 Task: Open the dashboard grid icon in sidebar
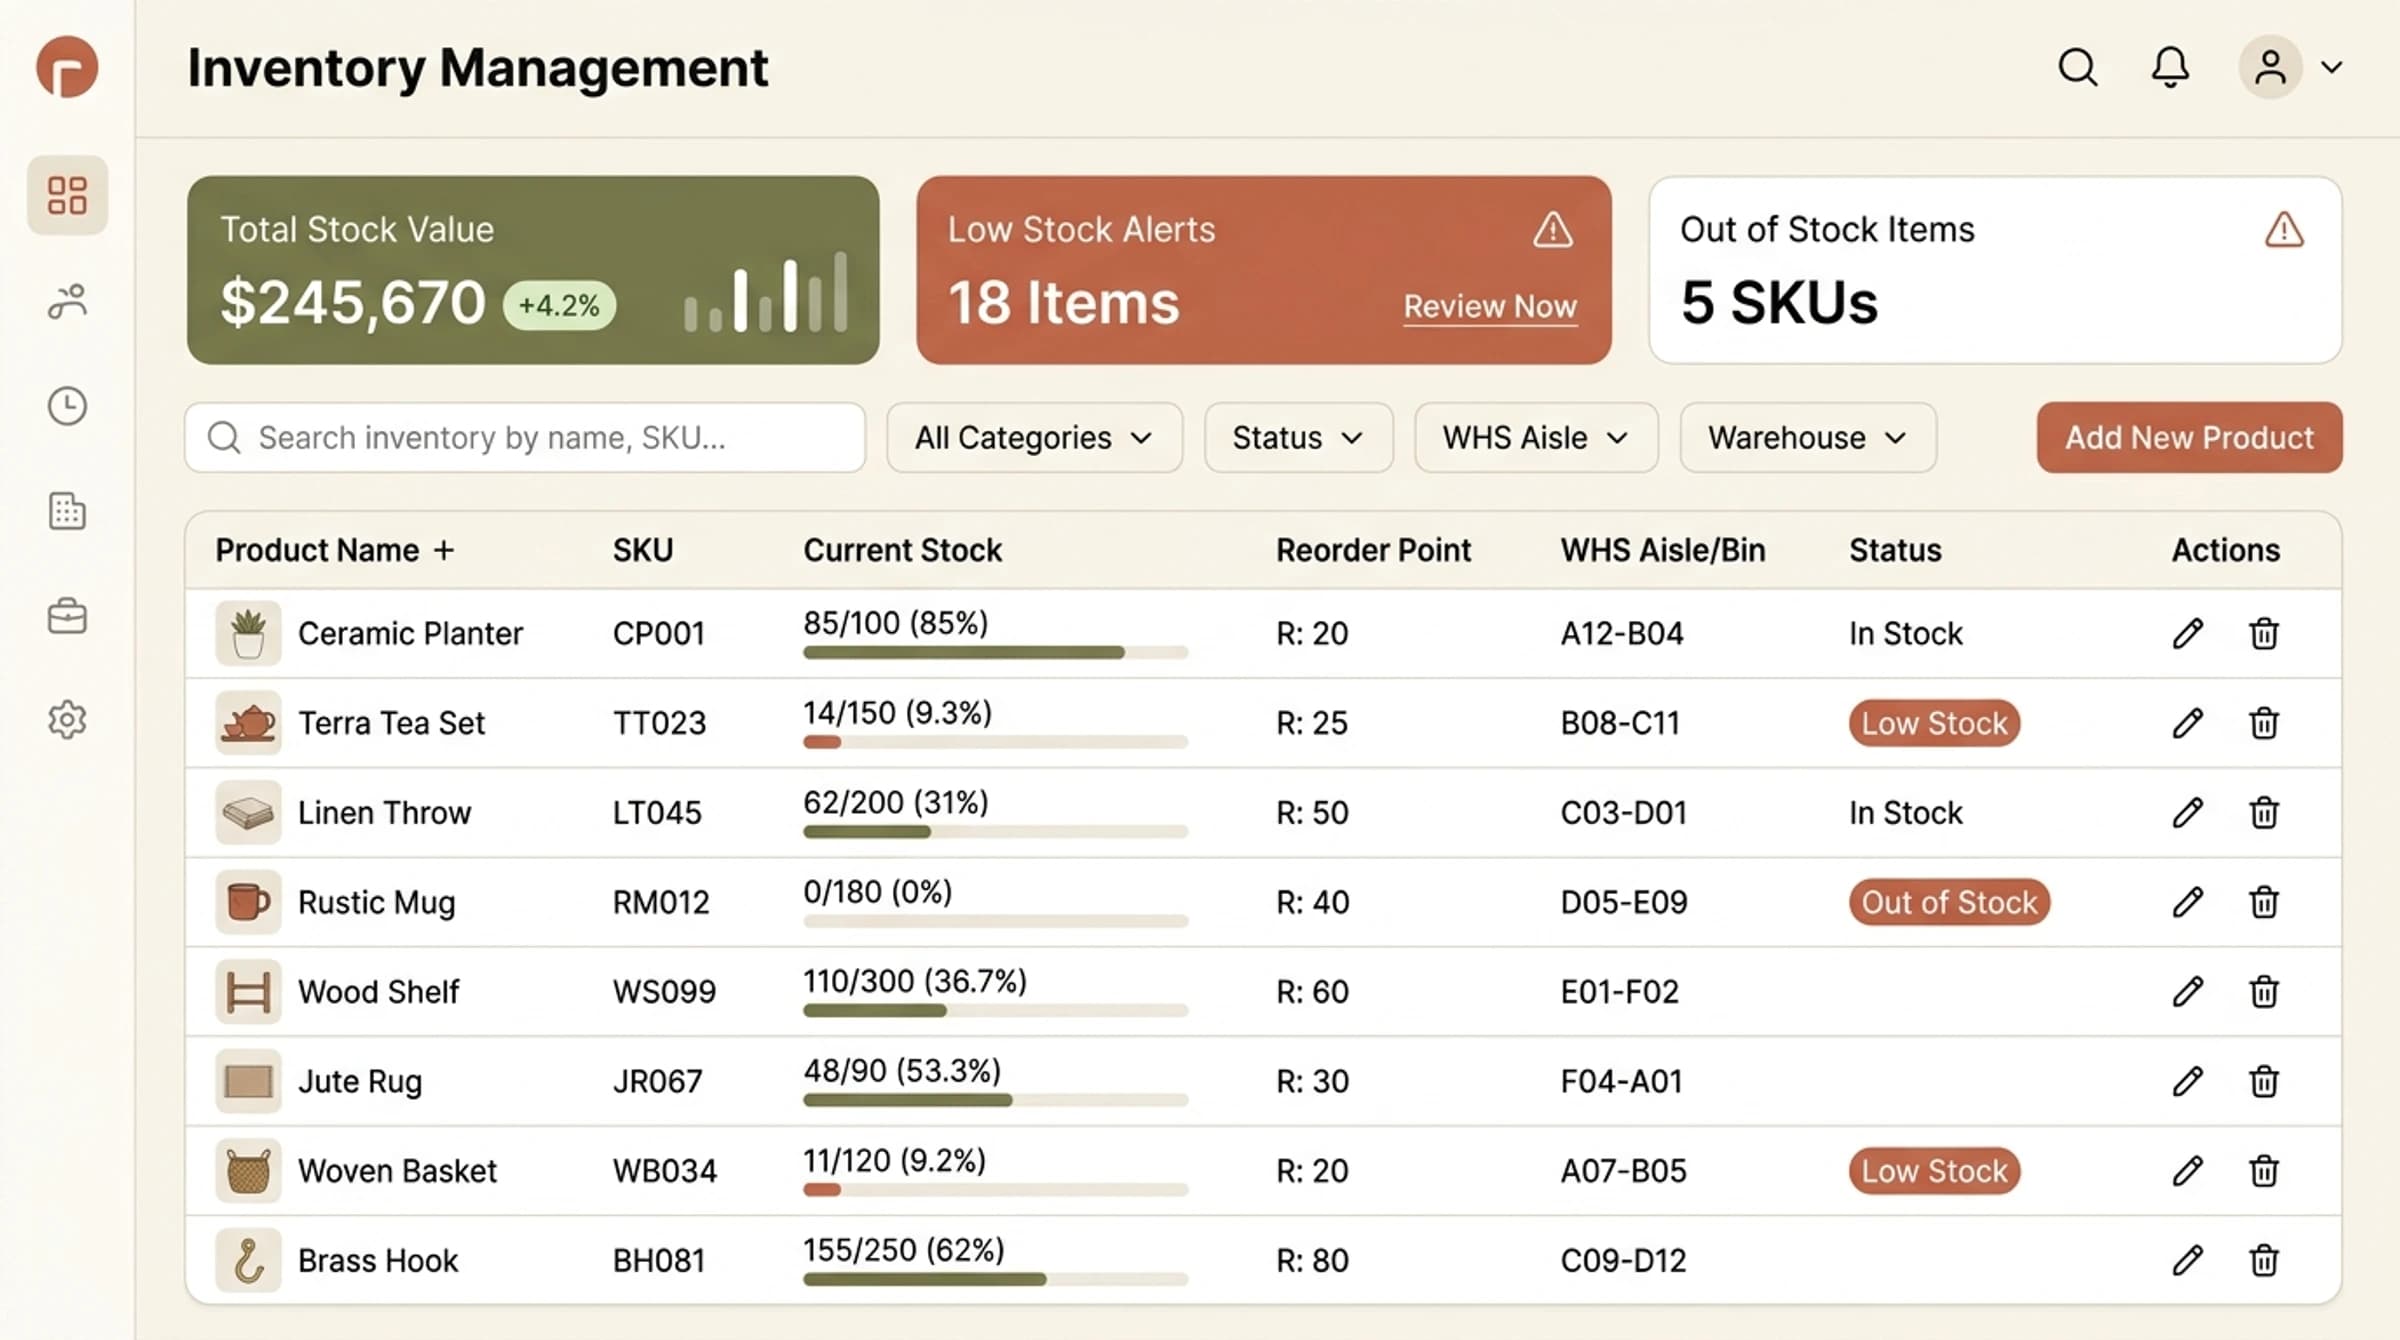click(67, 195)
